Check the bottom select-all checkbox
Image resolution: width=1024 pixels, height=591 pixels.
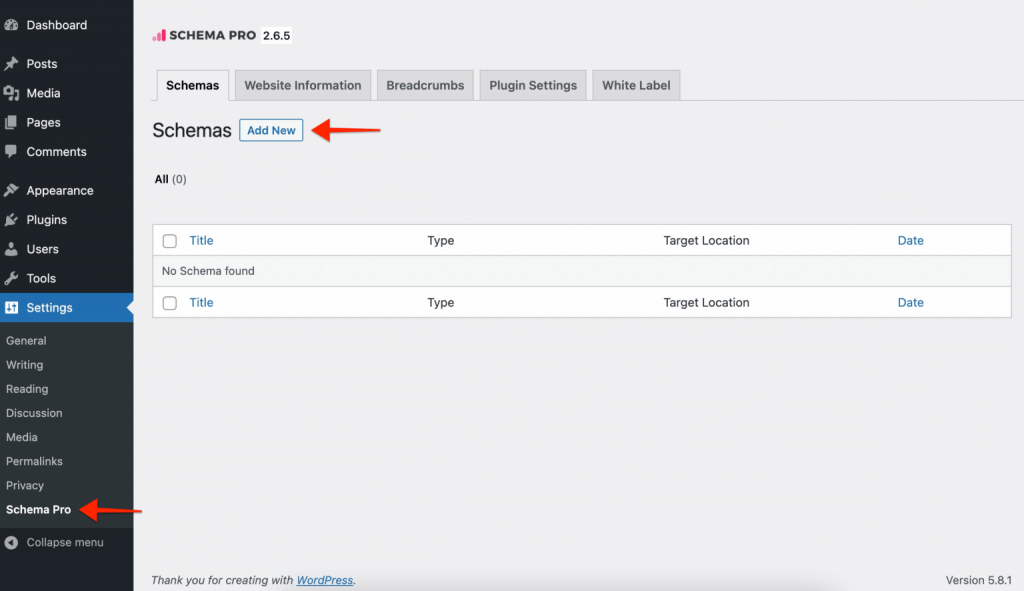(169, 302)
